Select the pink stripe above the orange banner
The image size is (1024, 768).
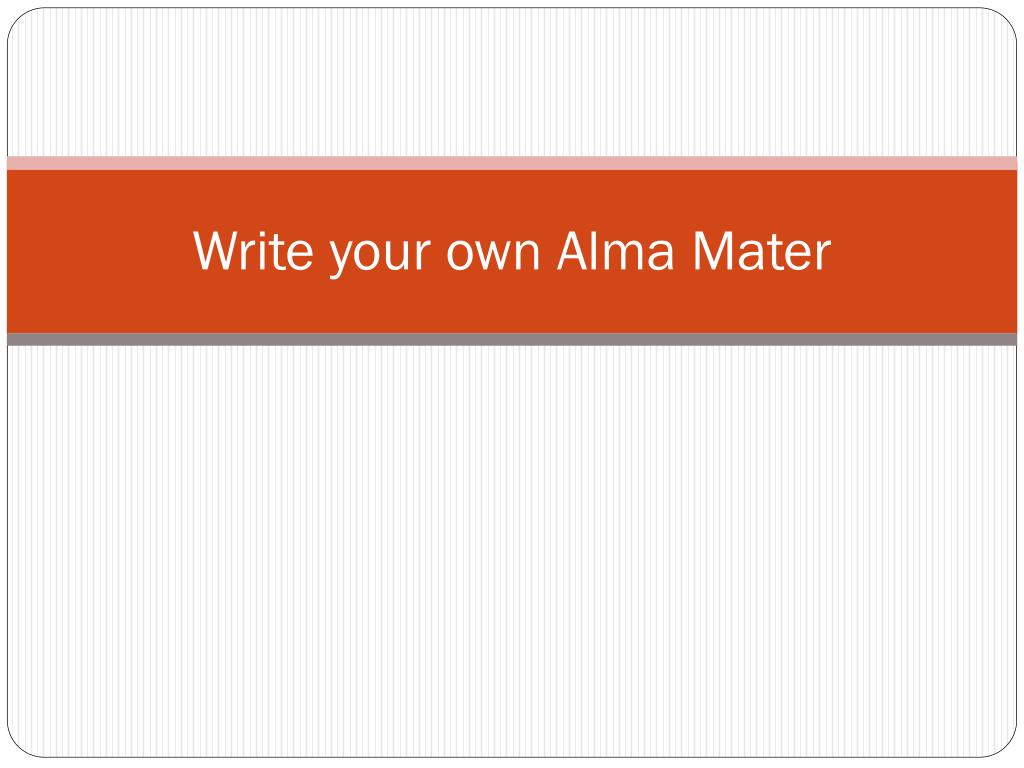pyautogui.click(x=512, y=163)
